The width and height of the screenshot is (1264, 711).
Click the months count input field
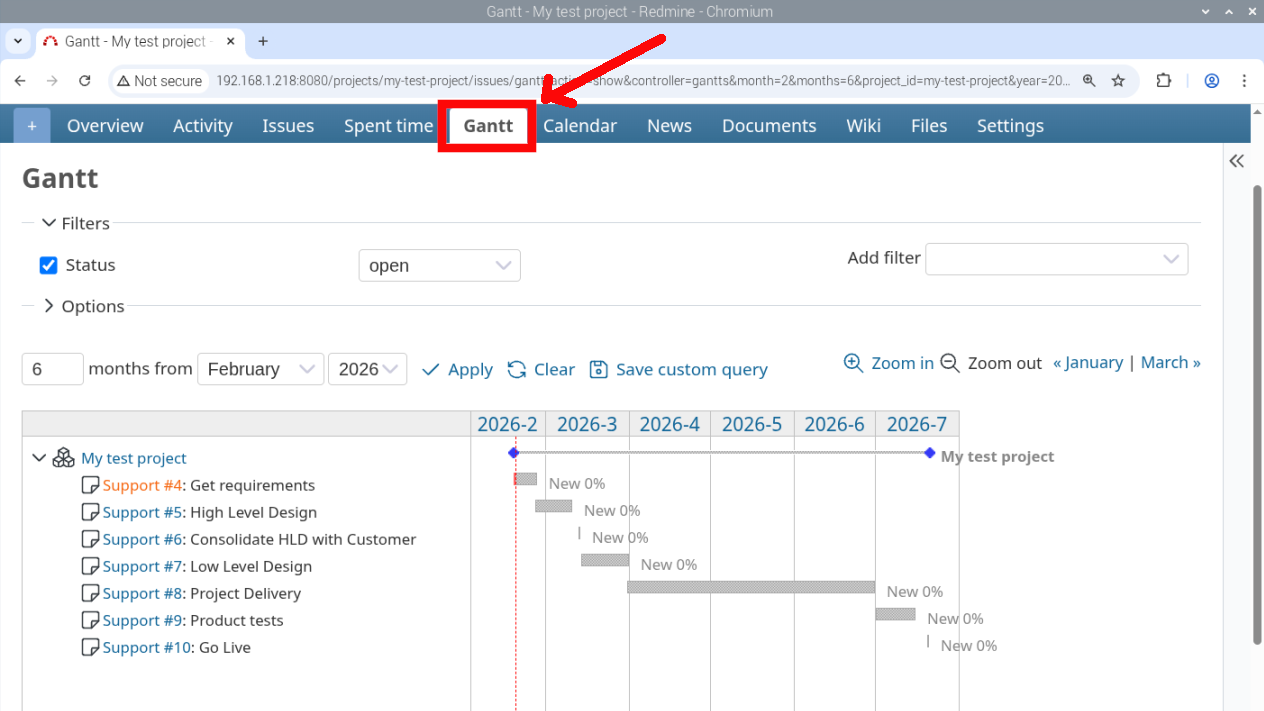pos(52,369)
